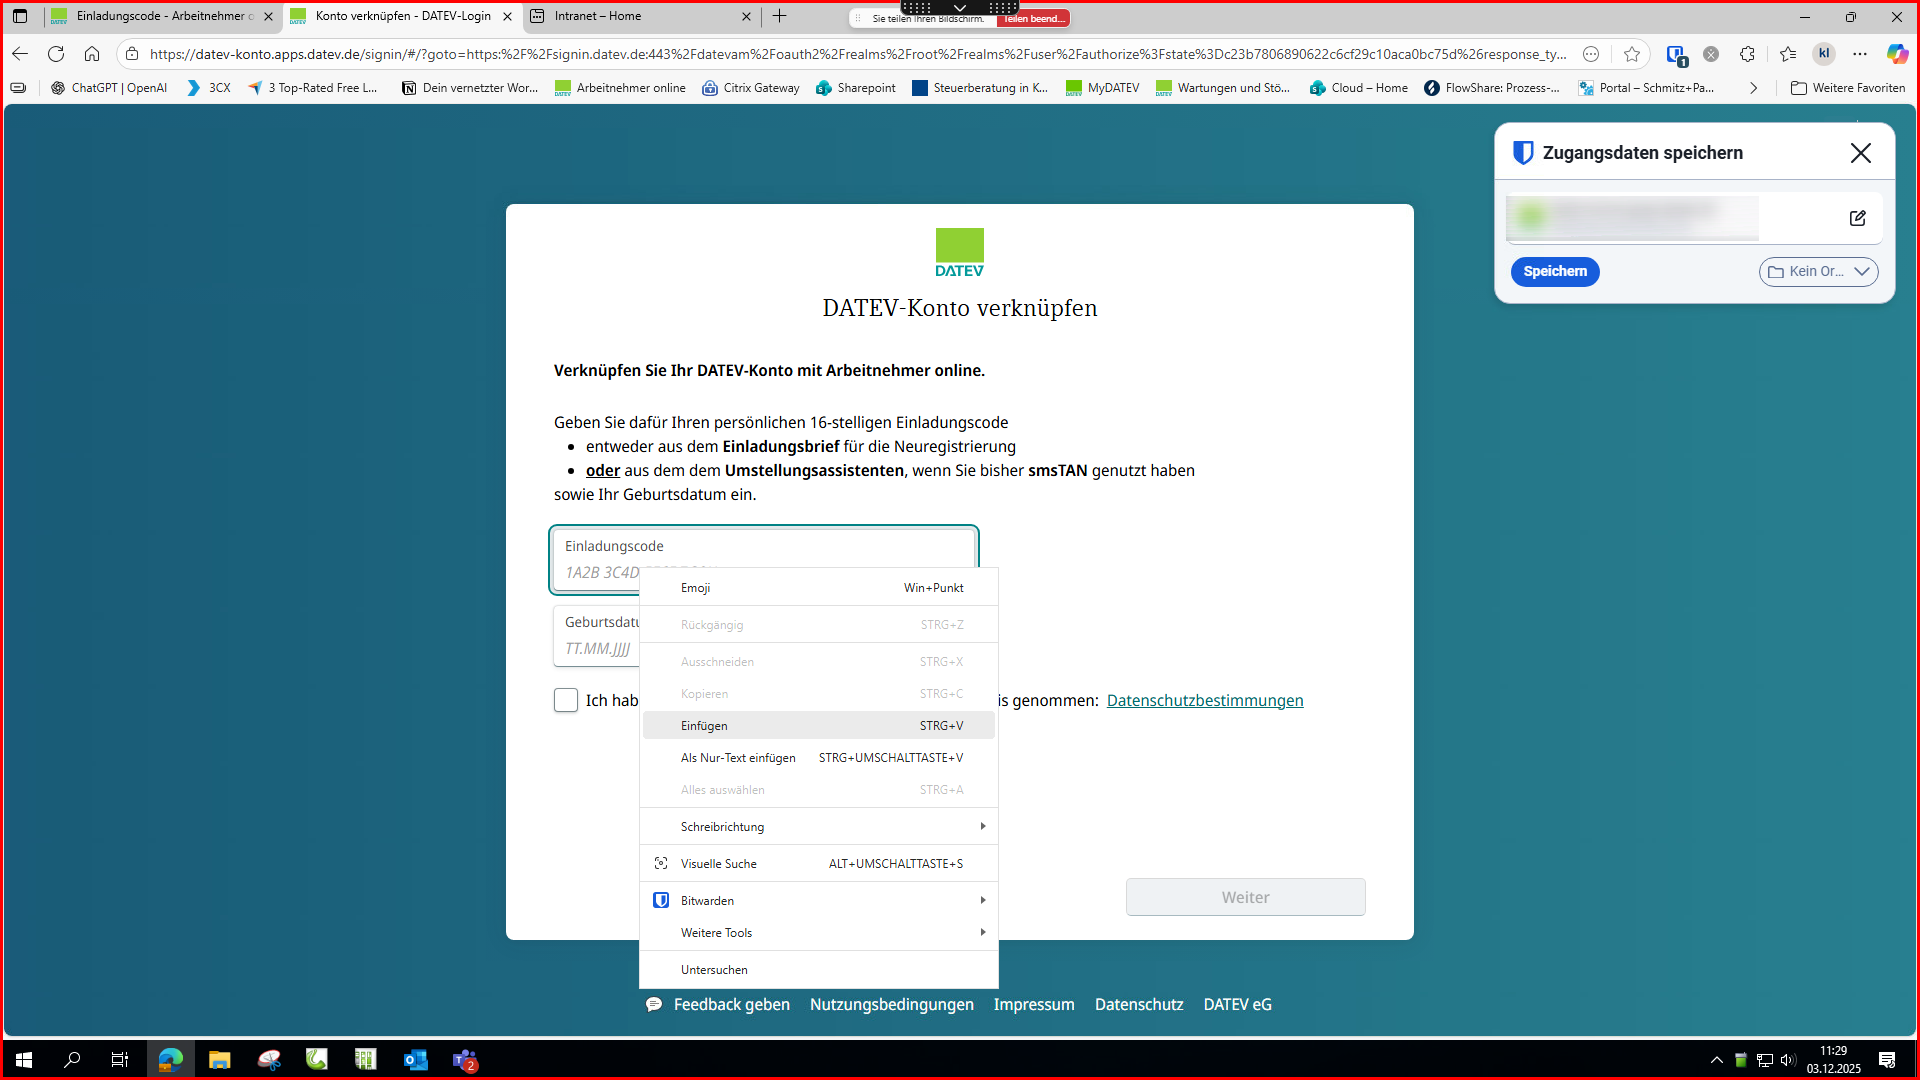Close the Zugangsdaten speichern popup

pos(1860,153)
